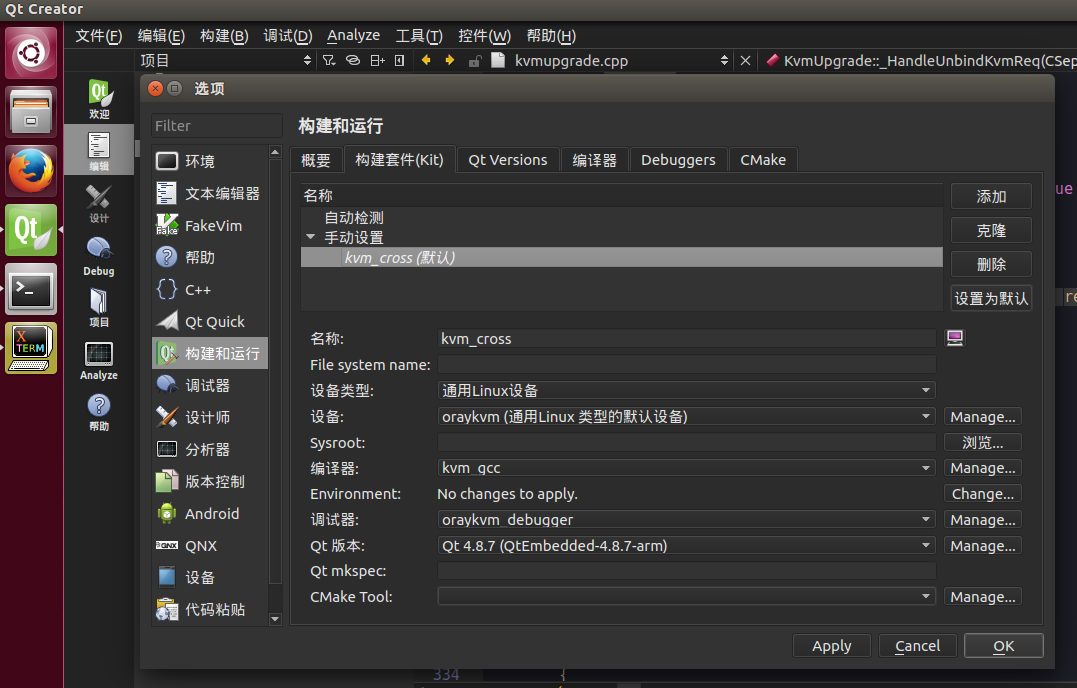Open the Projects (项目) mode icon

(99, 307)
